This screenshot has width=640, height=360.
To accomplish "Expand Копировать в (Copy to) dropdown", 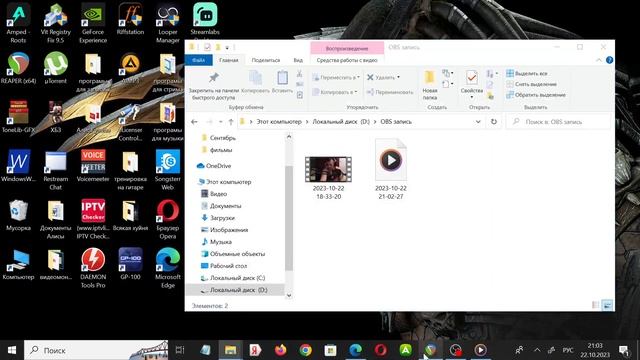I will tap(334, 92).
